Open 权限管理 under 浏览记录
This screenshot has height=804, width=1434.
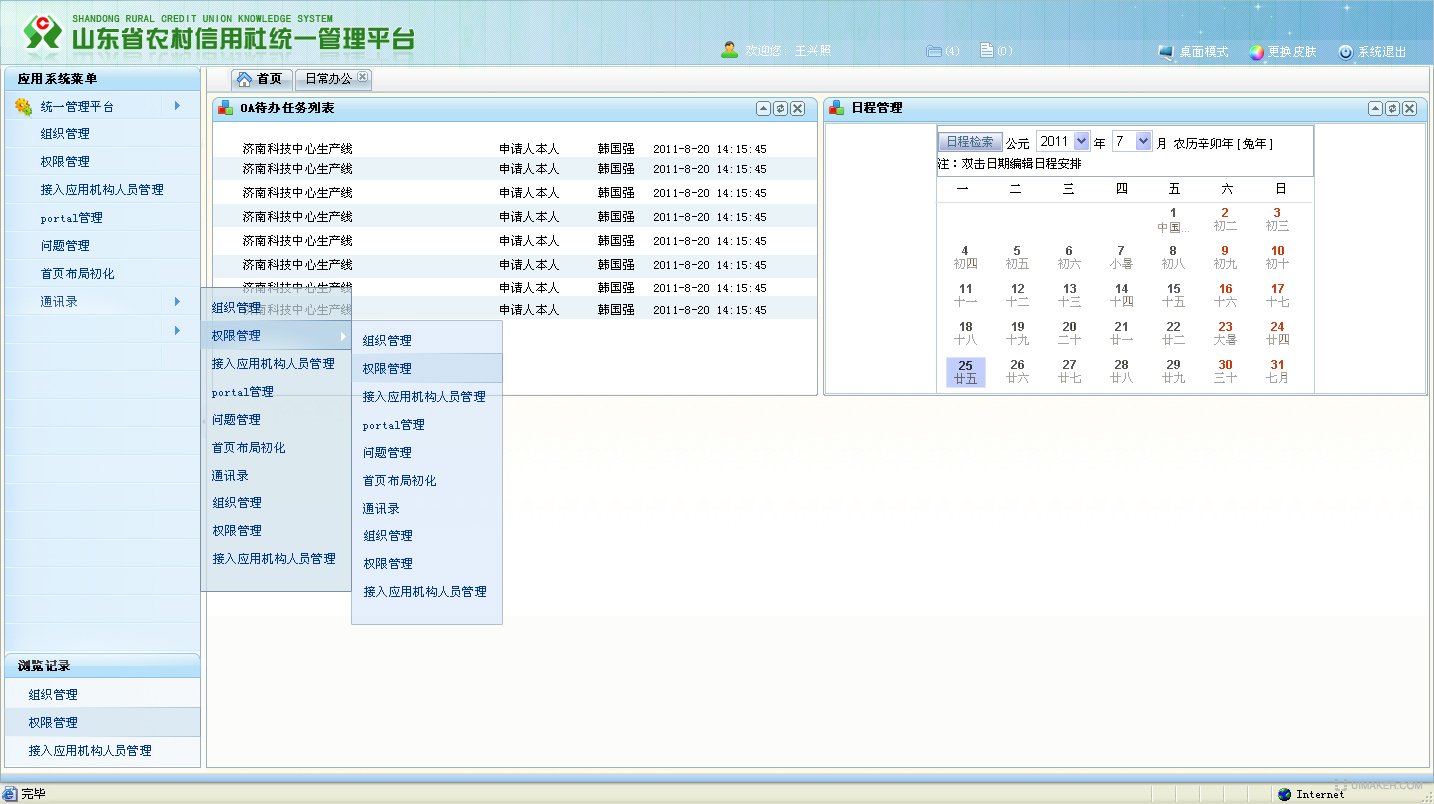coord(103,722)
